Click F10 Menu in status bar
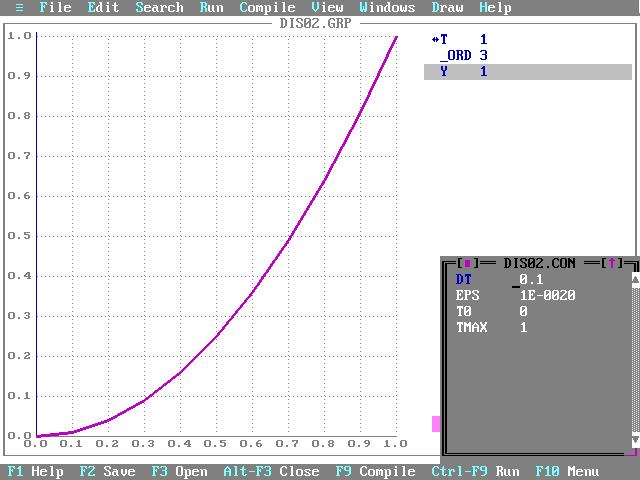The height and width of the screenshot is (480, 640). click(x=567, y=471)
